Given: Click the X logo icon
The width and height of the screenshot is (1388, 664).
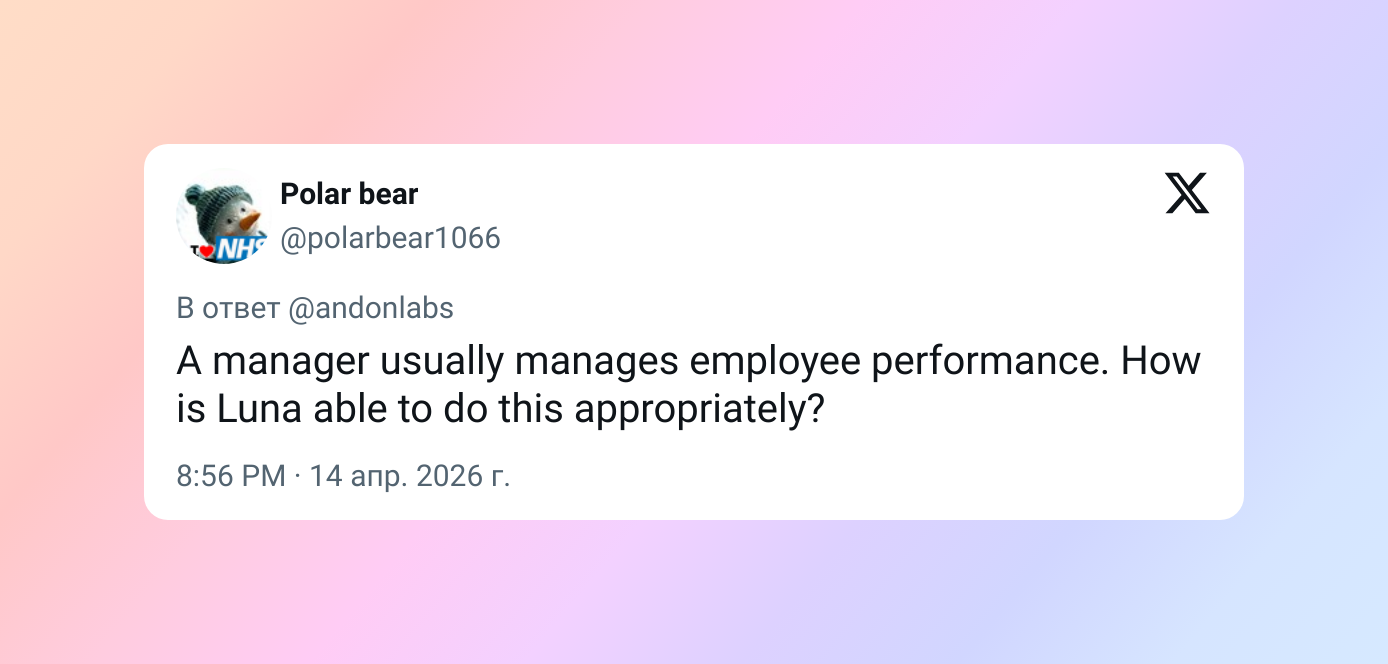Looking at the screenshot, I should (1187, 193).
